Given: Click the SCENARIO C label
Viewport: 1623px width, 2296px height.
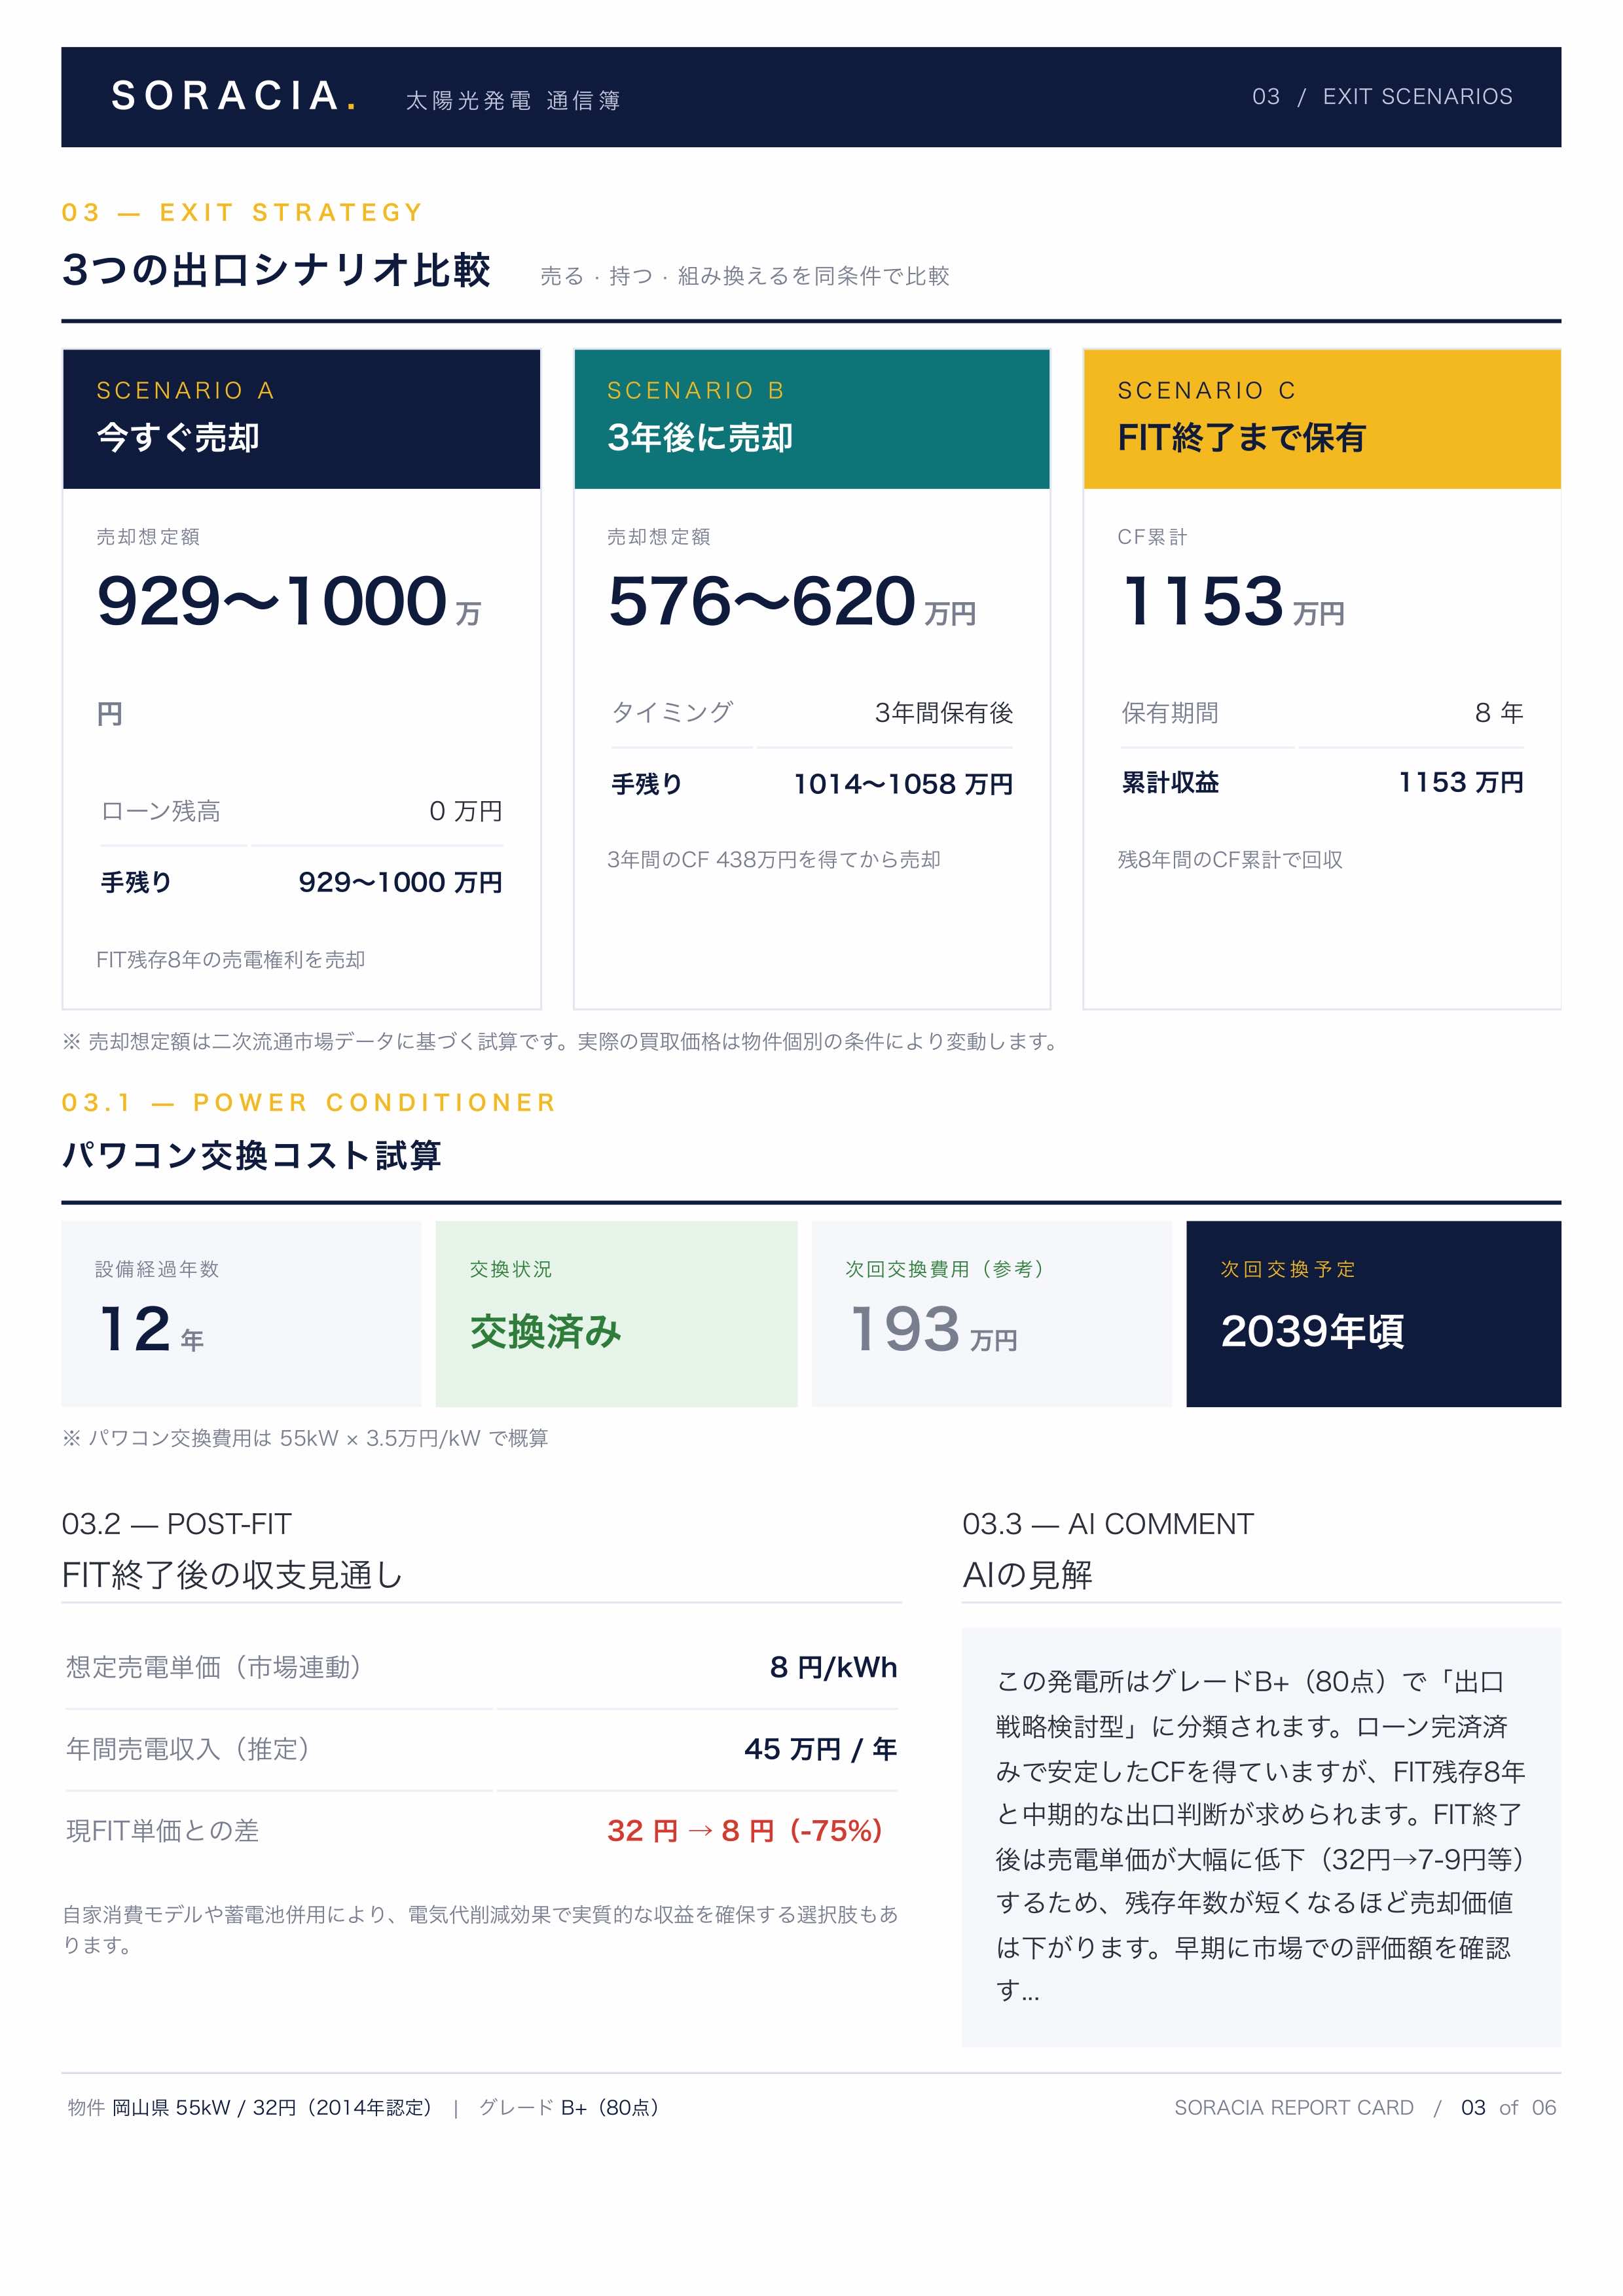Looking at the screenshot, I should pyautogui.click(x=1206, y=390).
